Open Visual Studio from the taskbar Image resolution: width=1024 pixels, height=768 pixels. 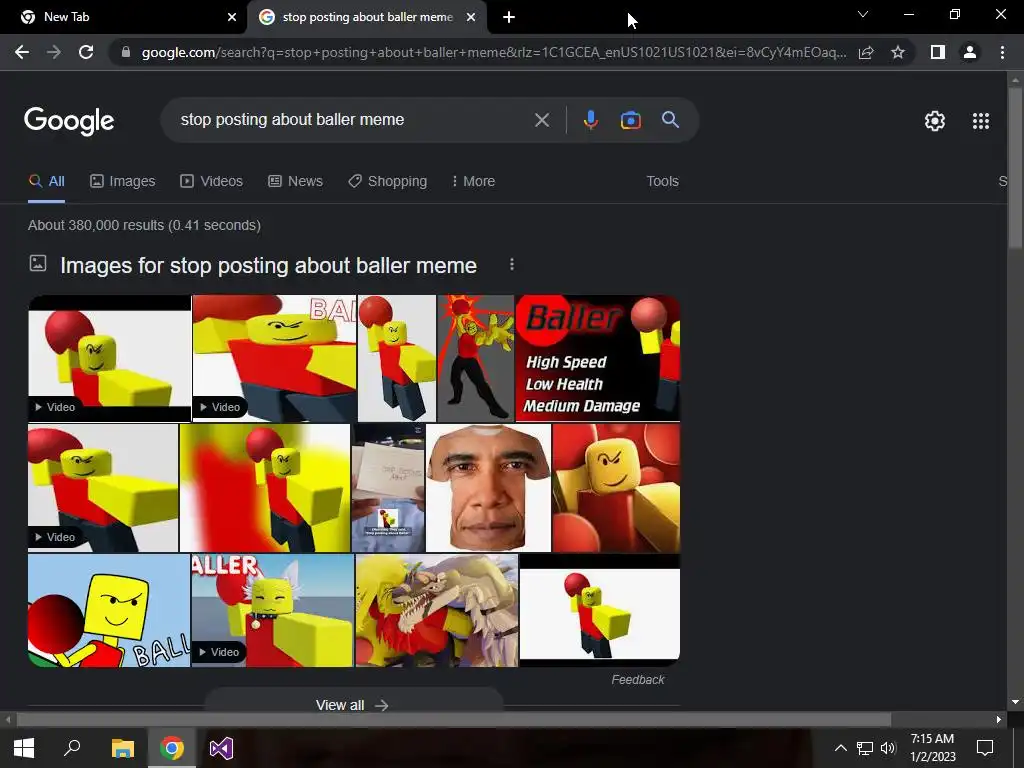(x=221, y=748)
